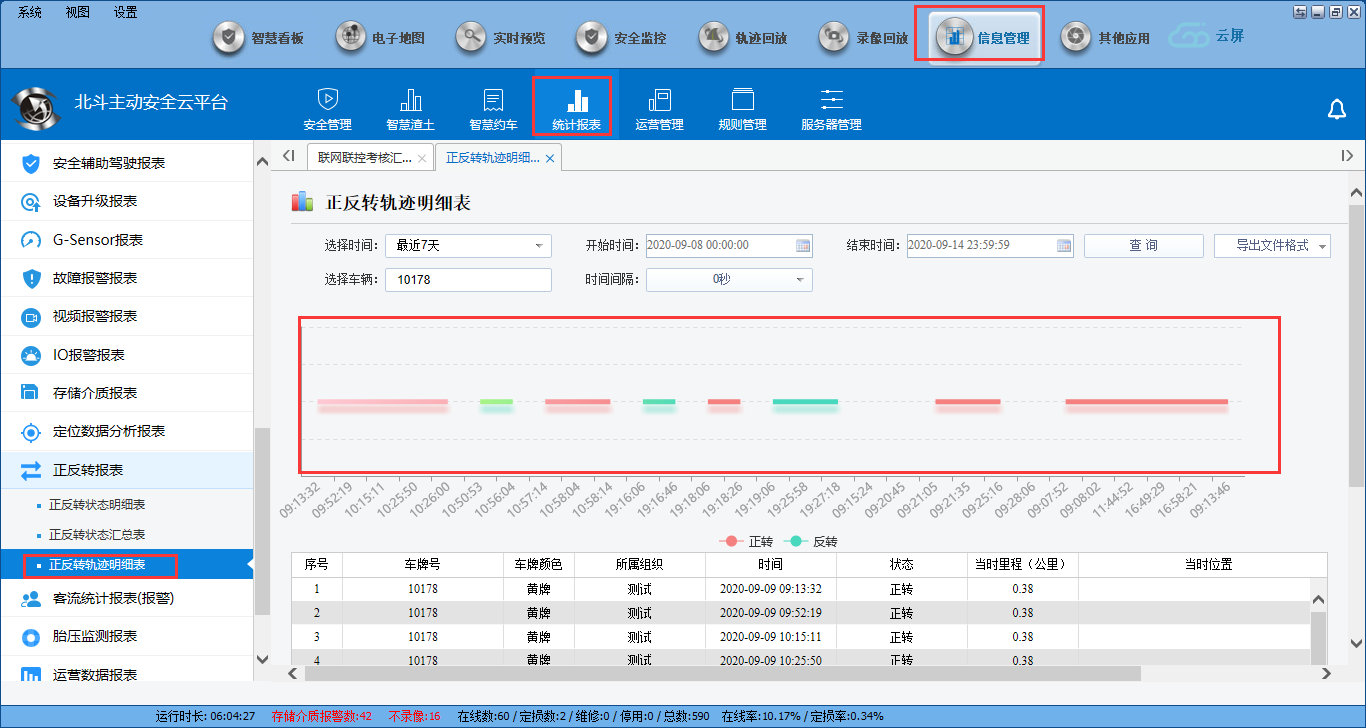Select 正反转状态汇总表 in the sidebar
The height and width of the screenshot is (728, 1366).
pos(97,535)
